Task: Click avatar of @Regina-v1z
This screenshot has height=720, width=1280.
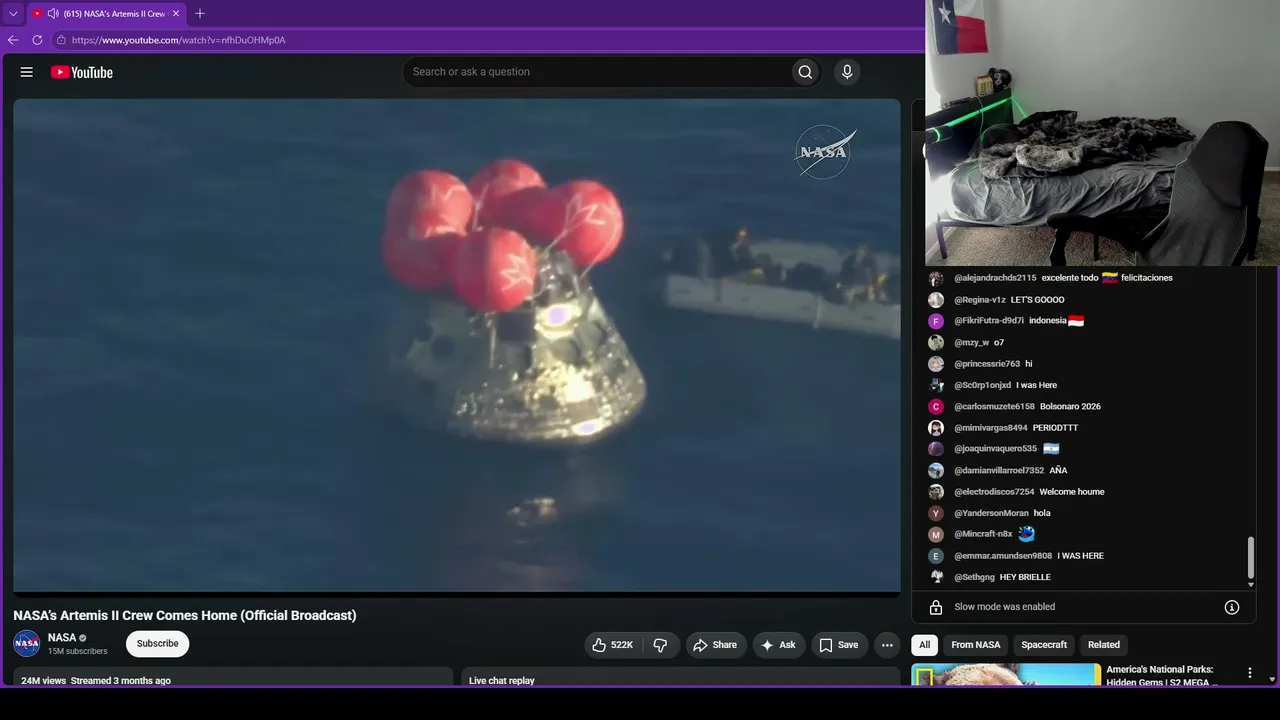Action: pos(936,300)
